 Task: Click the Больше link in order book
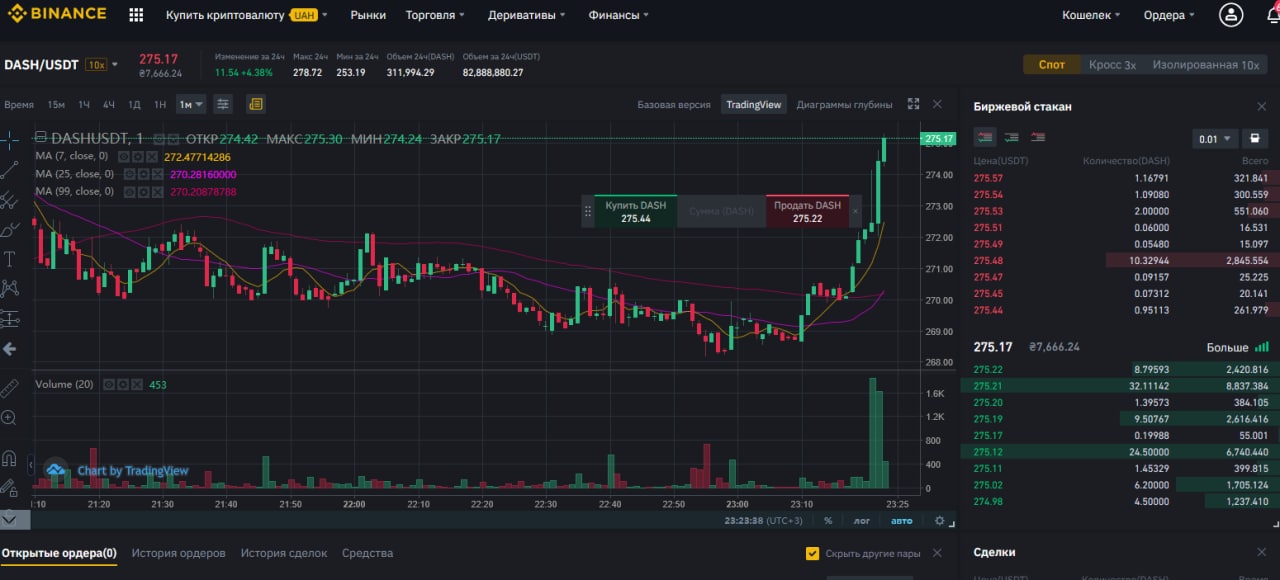1227,347
